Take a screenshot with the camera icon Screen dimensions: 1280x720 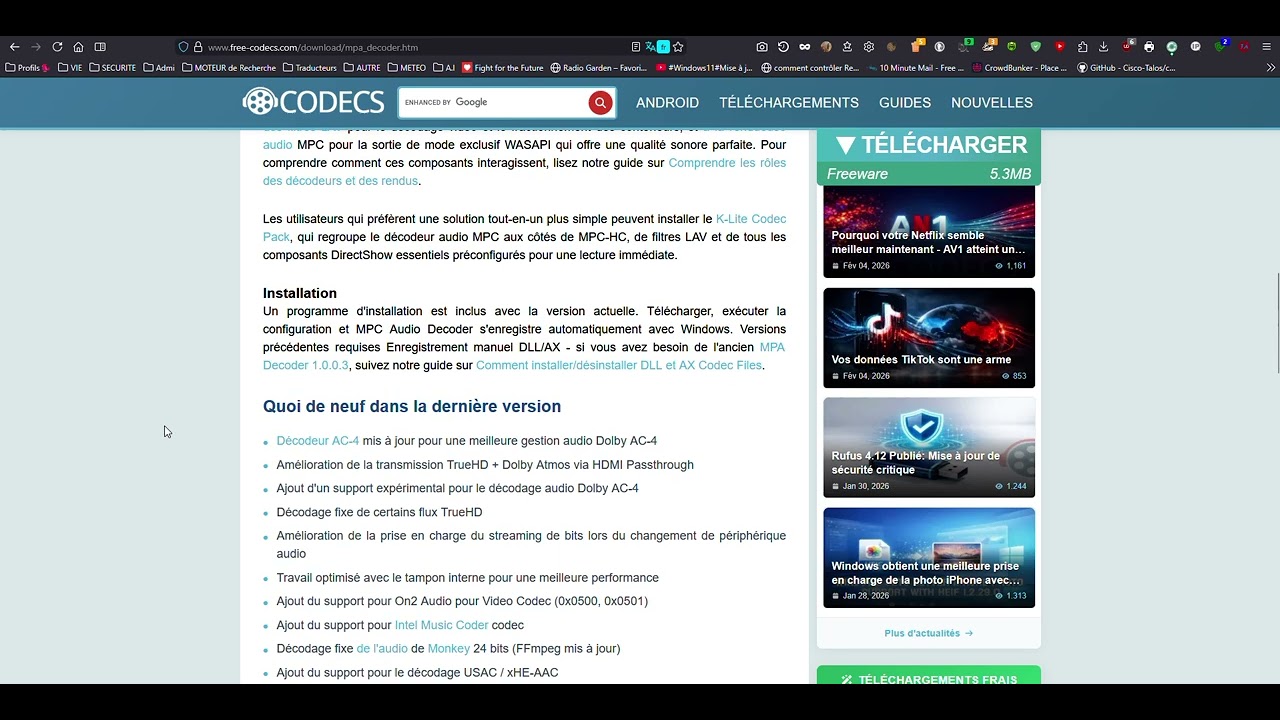[x=762, y=47]
